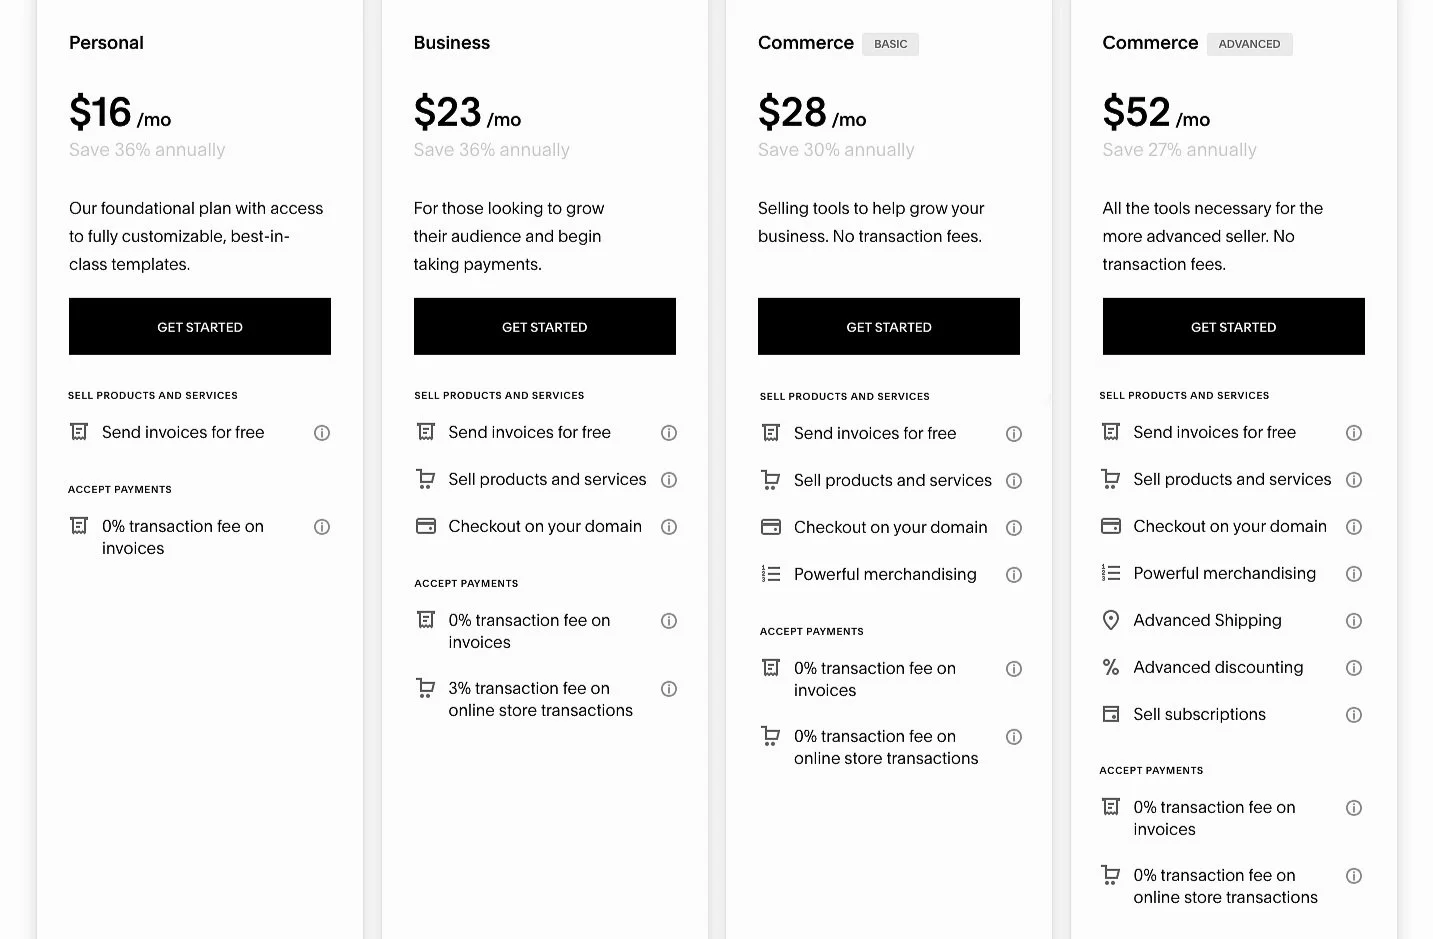Click the Advanced Shipping location pin icon

coord(1110,620)
